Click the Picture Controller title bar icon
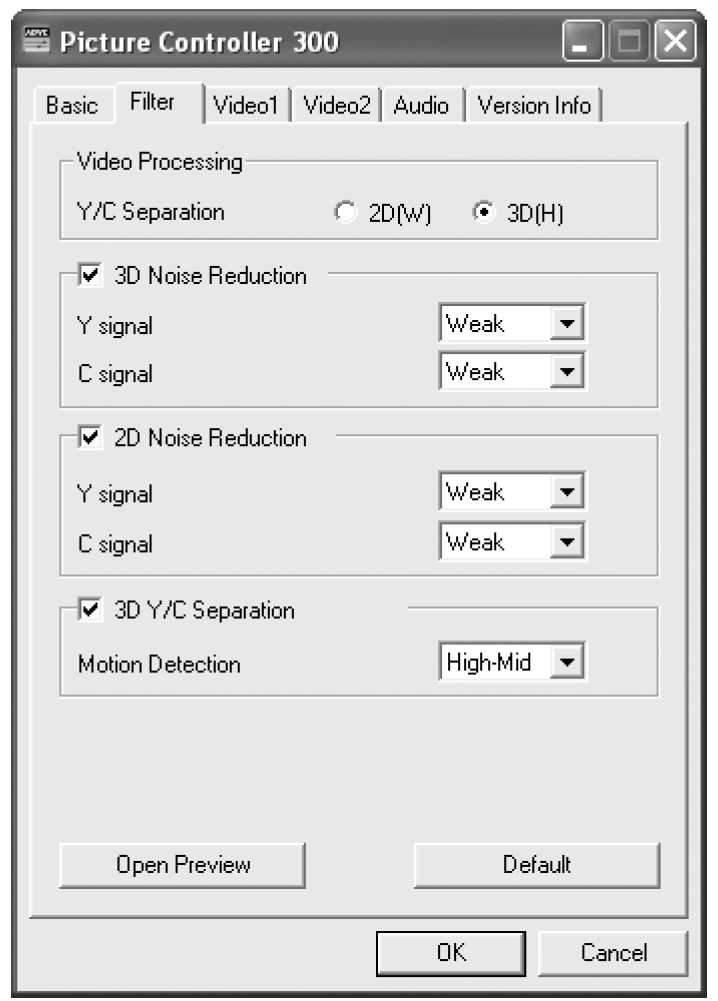718x1001 pixels. coord(36,40)
